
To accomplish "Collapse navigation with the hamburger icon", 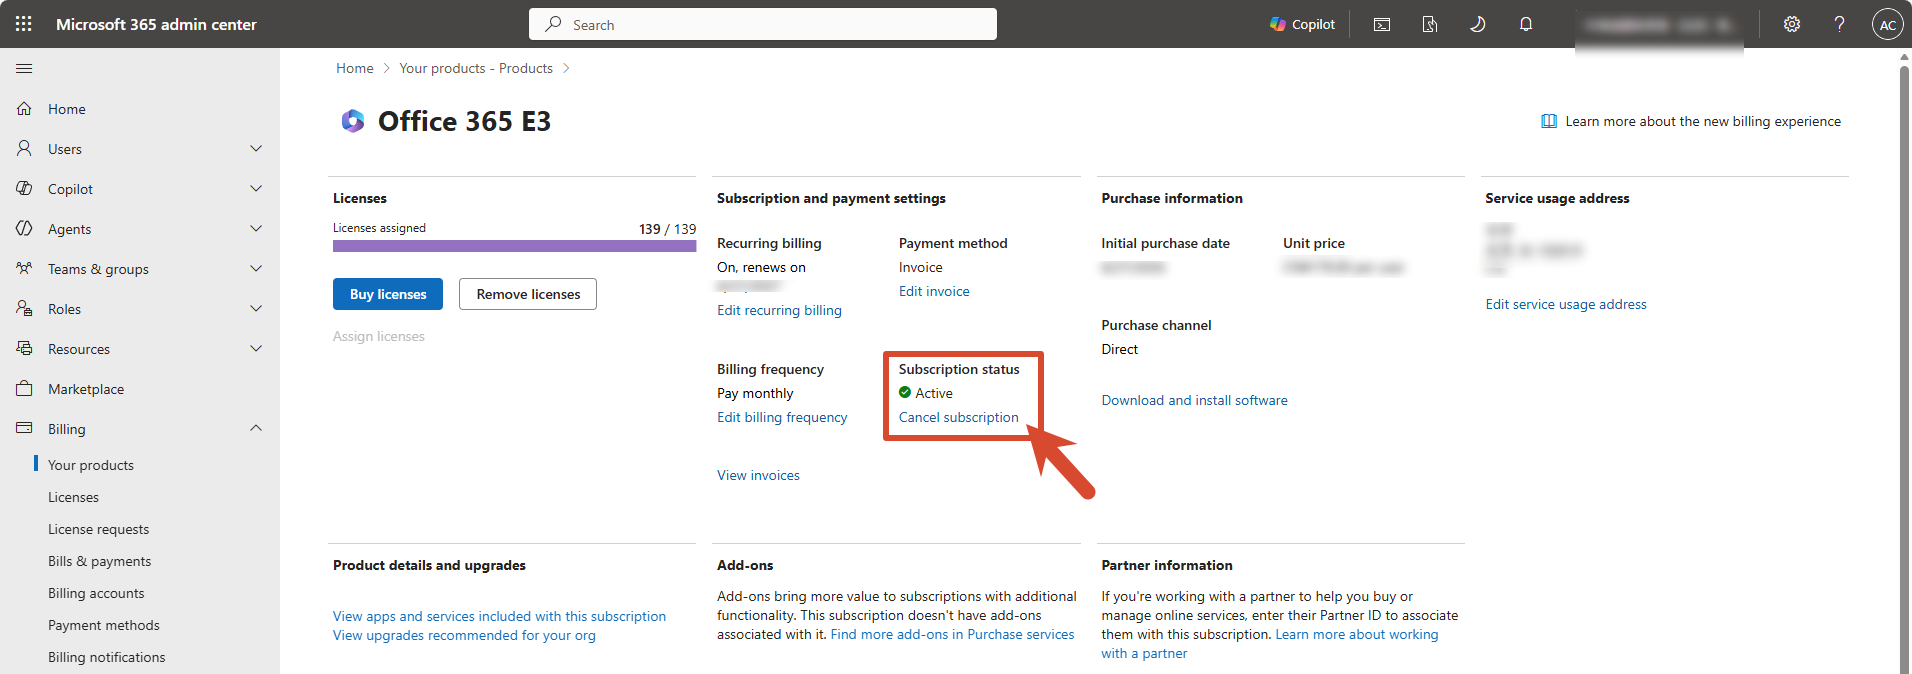I will tap(24, 68).
